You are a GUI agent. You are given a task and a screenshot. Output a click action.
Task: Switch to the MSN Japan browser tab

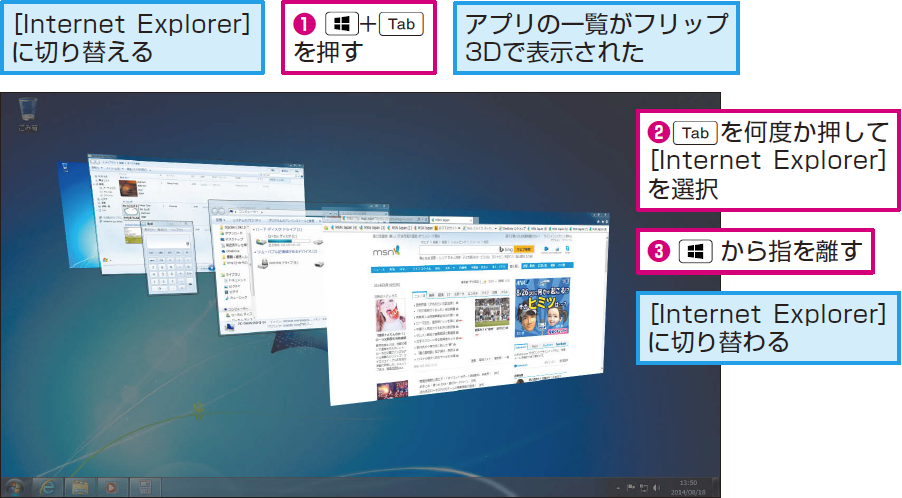point(451,220)
